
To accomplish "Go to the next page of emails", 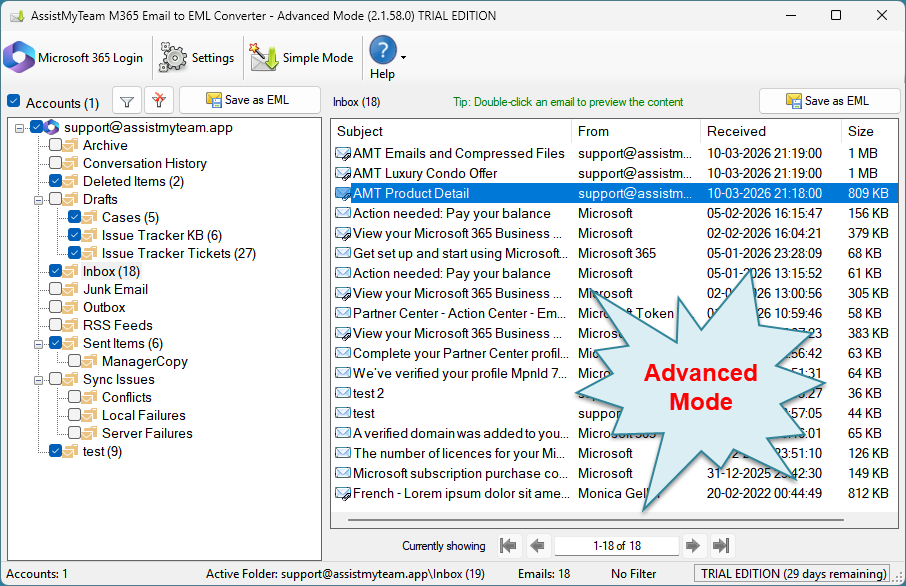I will 692,546.
